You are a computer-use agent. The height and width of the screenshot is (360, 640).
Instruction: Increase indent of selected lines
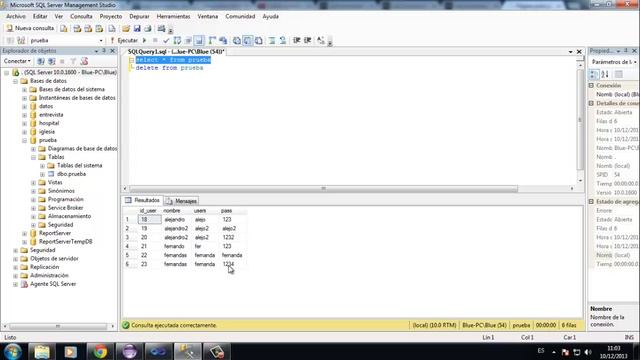[x=308, y=40]
